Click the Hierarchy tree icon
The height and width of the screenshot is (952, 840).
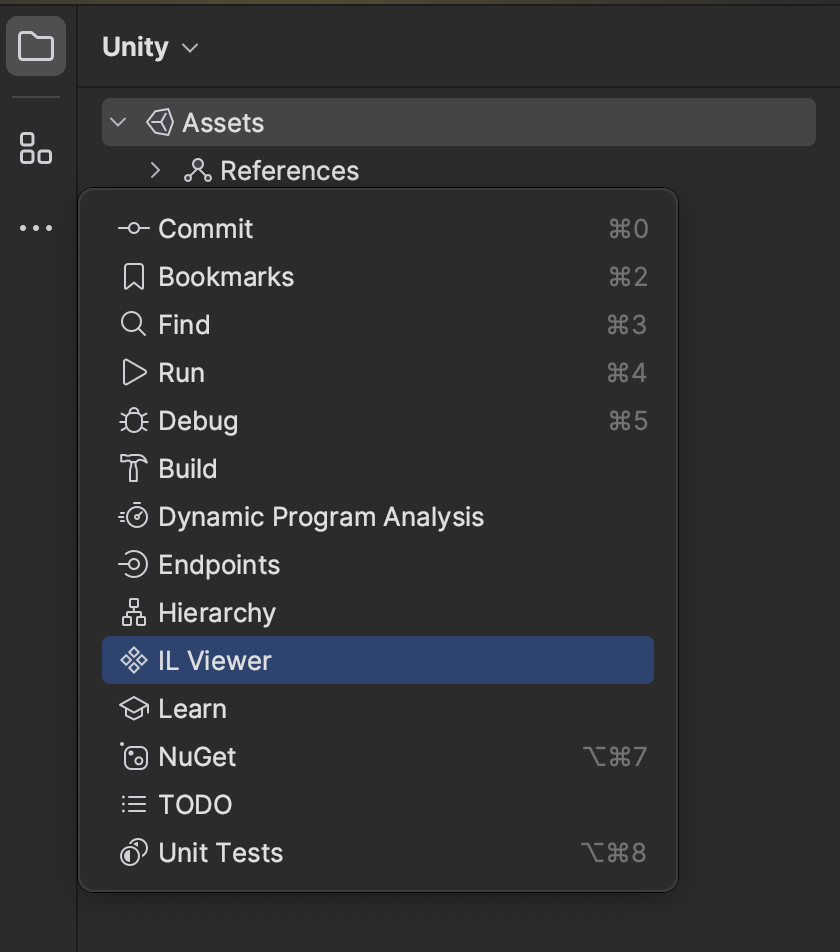point(134,612)
